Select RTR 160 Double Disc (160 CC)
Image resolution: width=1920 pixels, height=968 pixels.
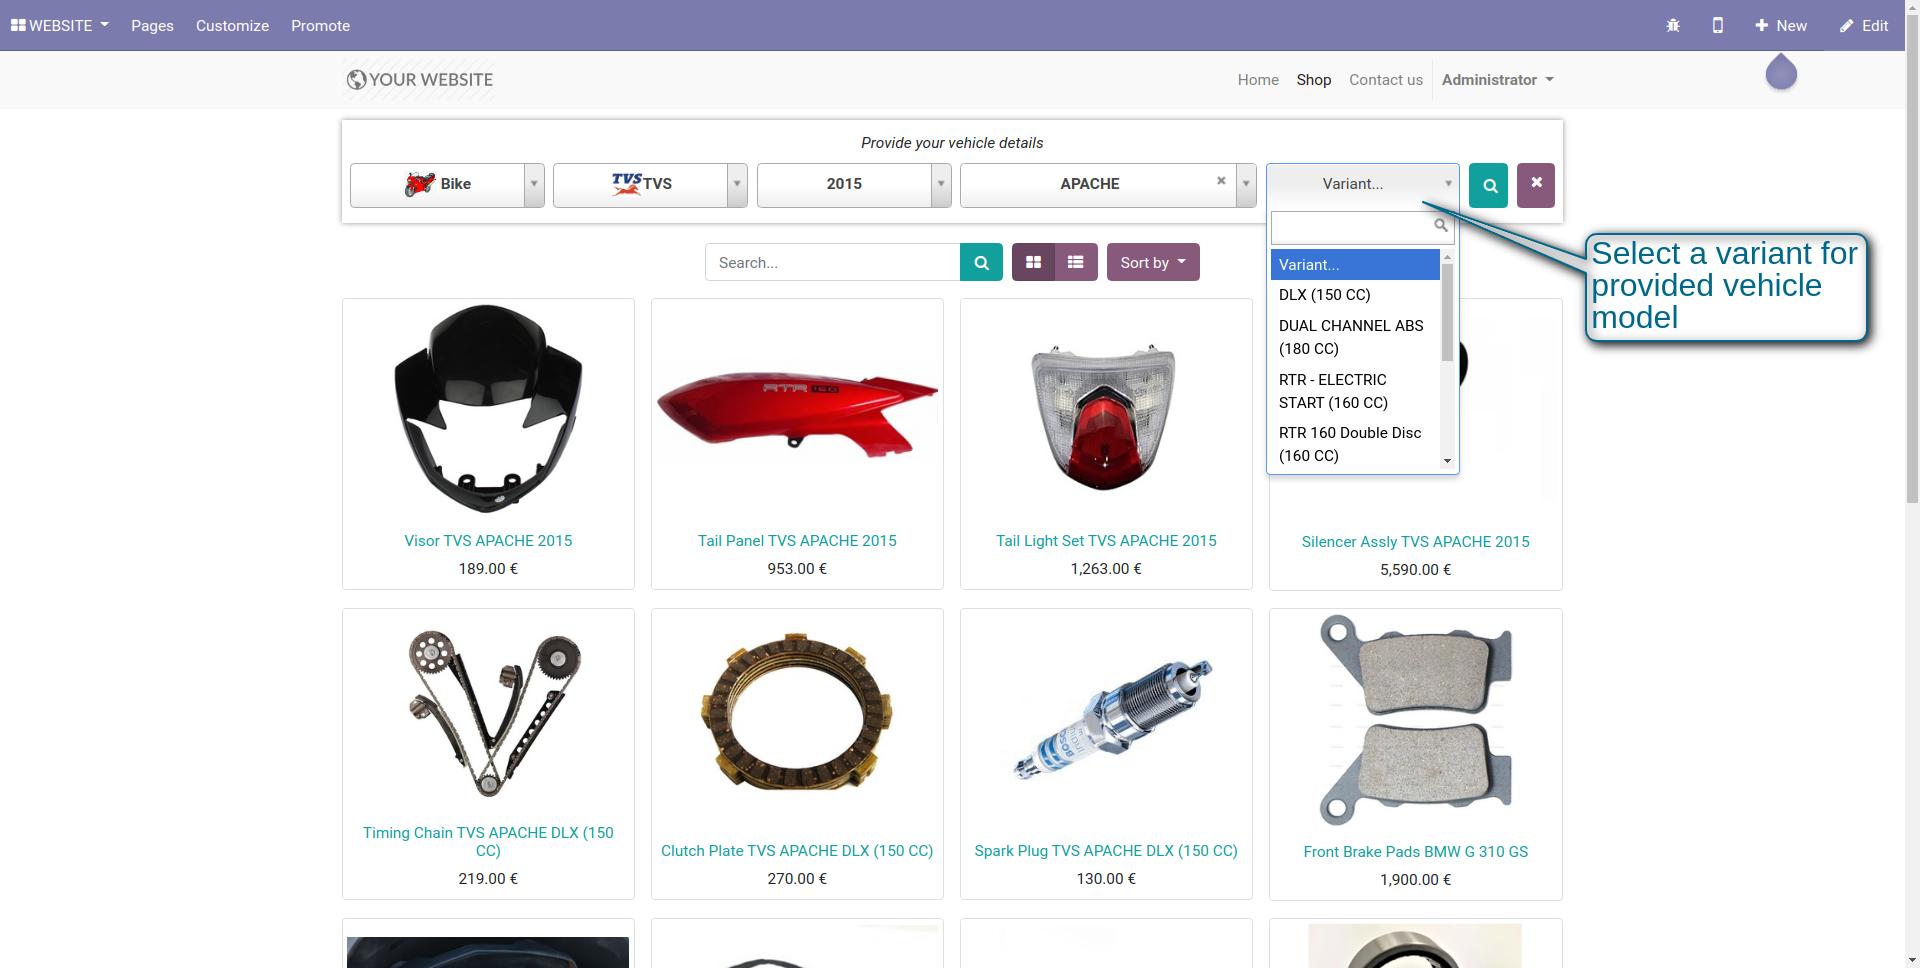point(1355,444)
